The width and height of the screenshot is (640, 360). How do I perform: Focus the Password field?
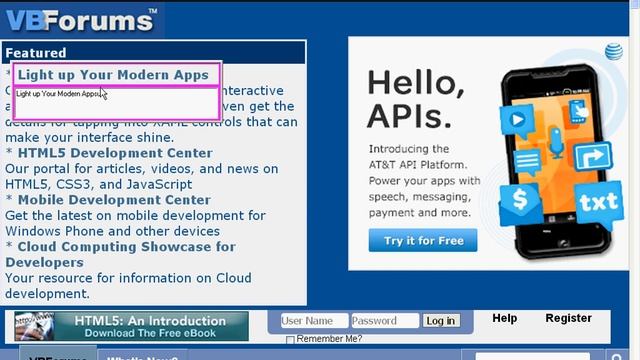tap(385, 320)
